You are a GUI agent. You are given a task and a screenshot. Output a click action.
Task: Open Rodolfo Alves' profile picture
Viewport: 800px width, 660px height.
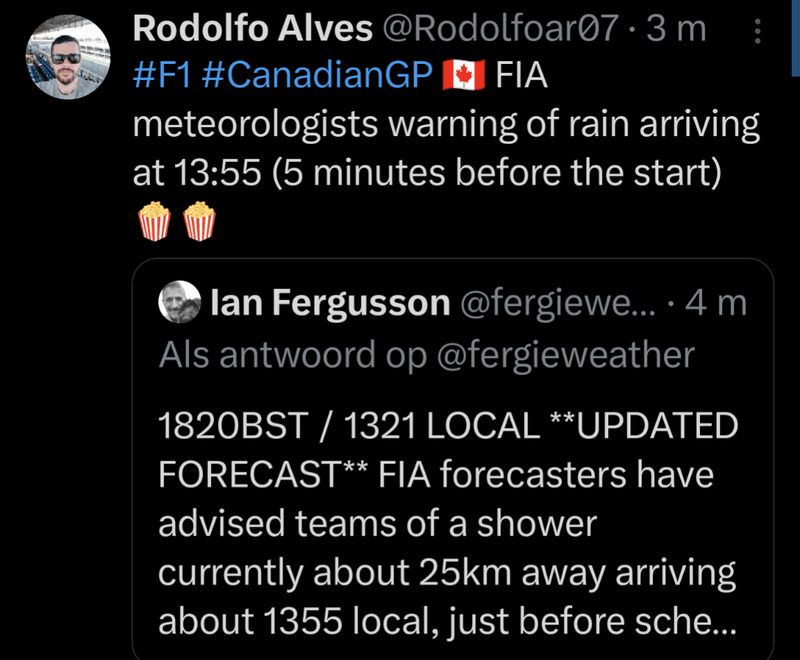[x=67, y=60]
